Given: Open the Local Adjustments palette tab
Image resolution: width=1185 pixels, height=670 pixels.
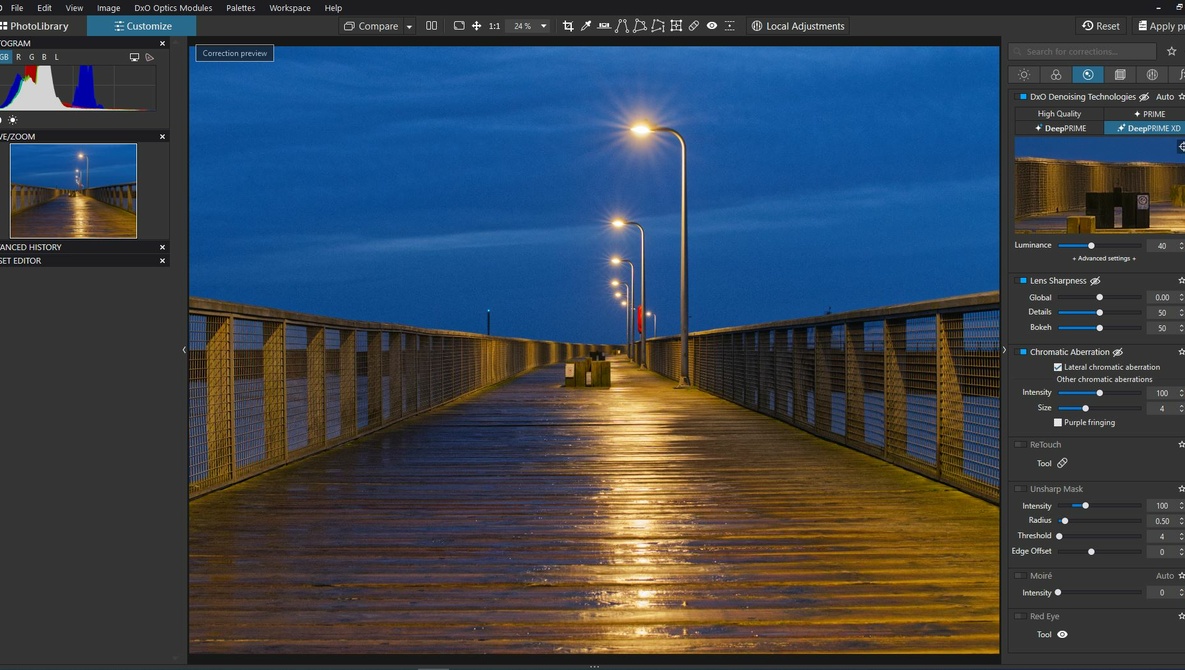Looking at the screenshot, I should [x=1152, y=75].
